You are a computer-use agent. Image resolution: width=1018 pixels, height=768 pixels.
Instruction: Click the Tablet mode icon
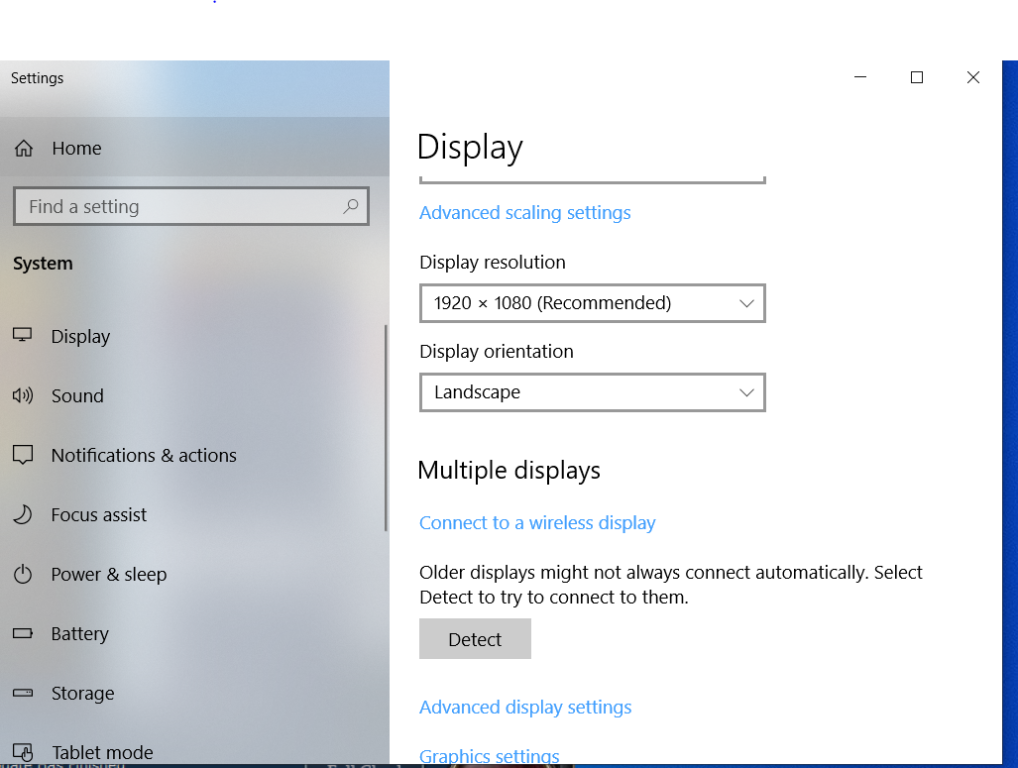coord(22,752)
